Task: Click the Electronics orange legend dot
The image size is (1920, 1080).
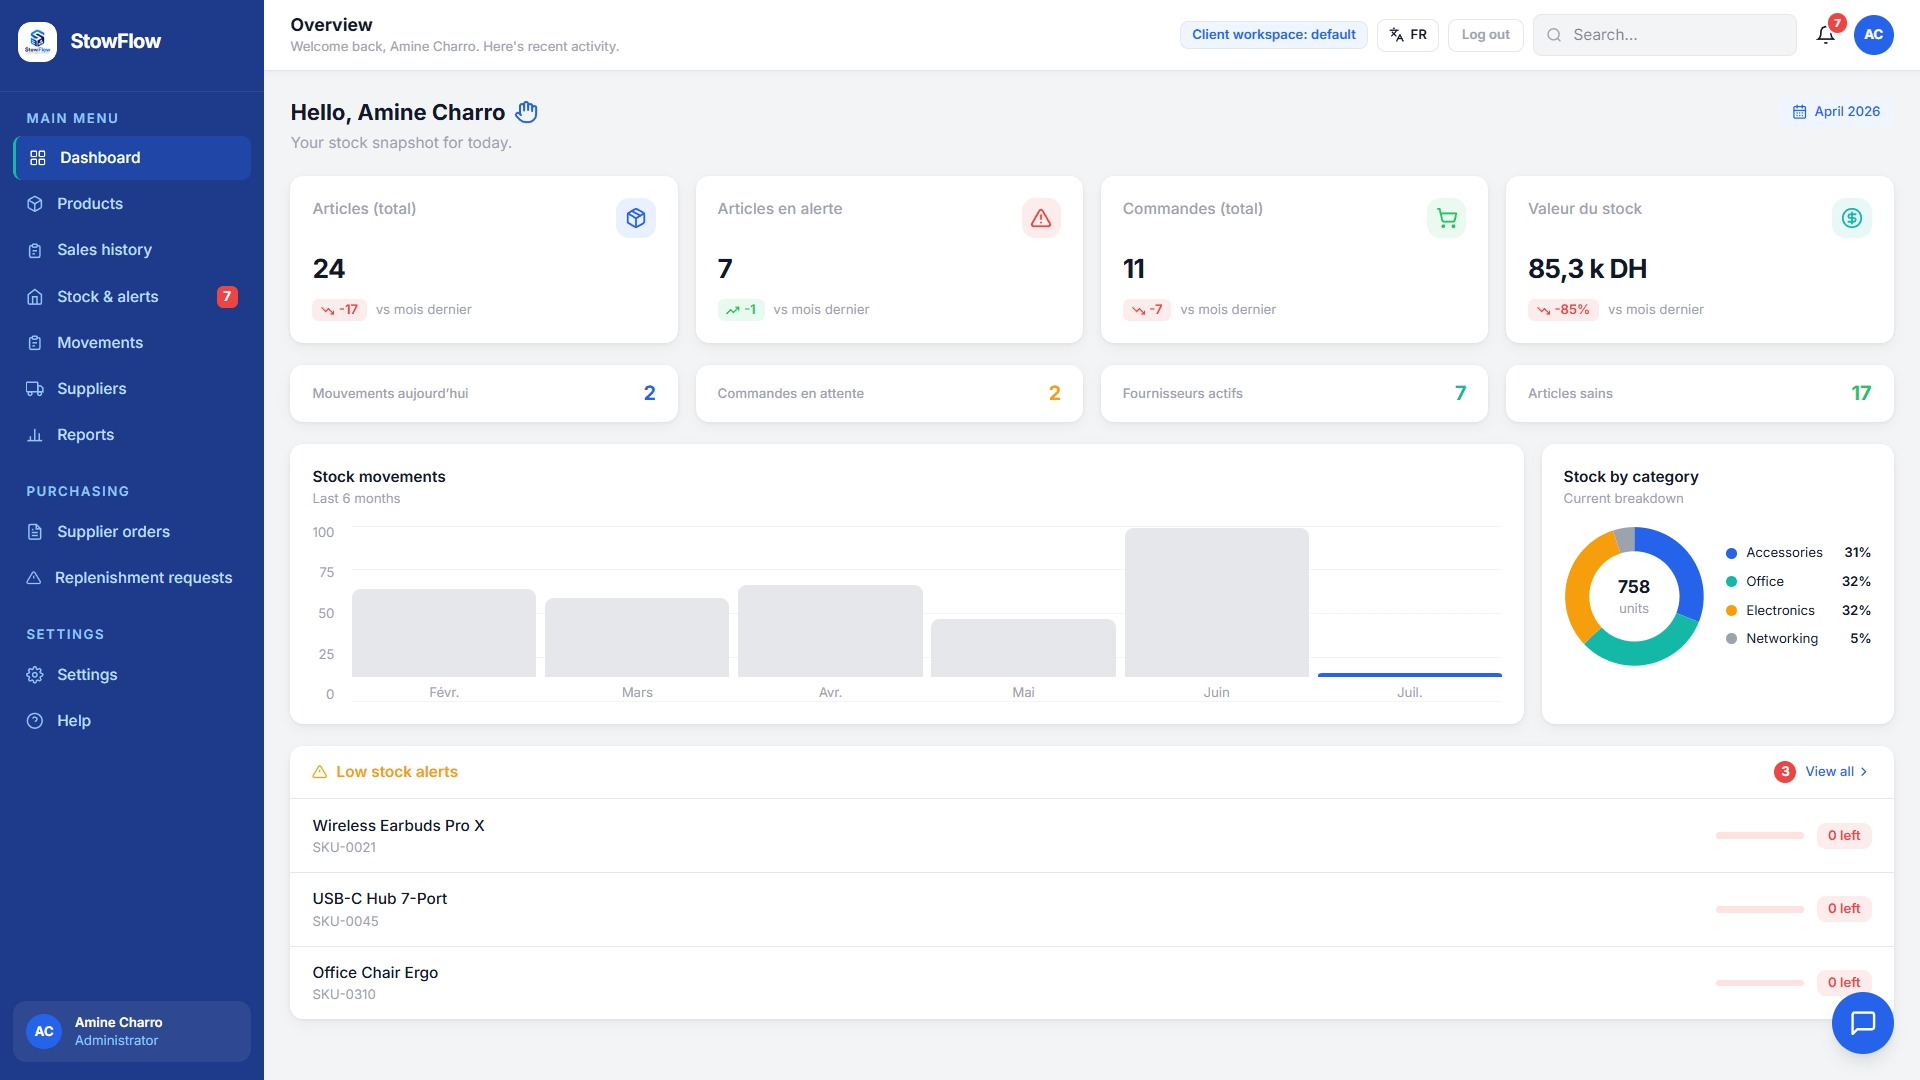Action: pos(1731,611)
